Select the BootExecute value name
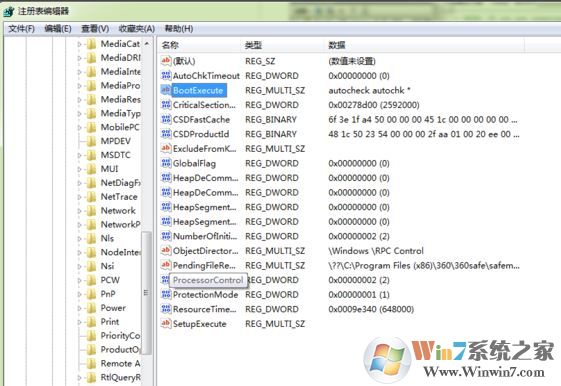Viewport: 561px width, 386px height. (198, 91)
